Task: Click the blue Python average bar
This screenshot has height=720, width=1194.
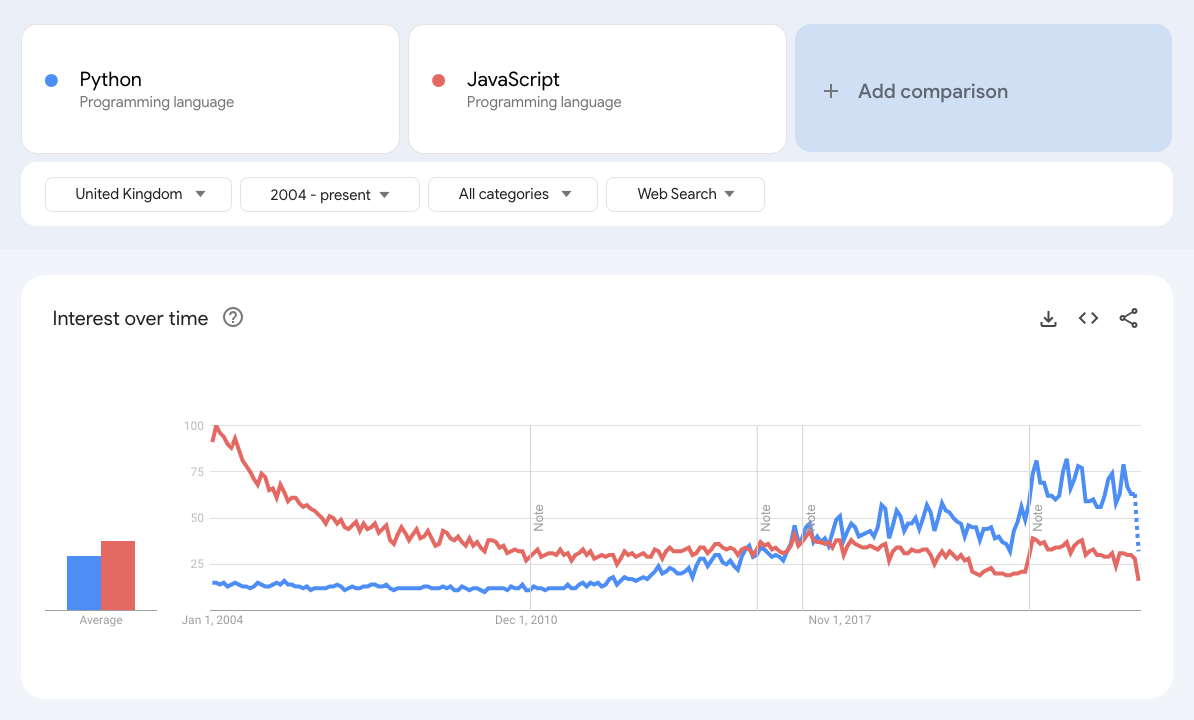Action: [84, 583]
